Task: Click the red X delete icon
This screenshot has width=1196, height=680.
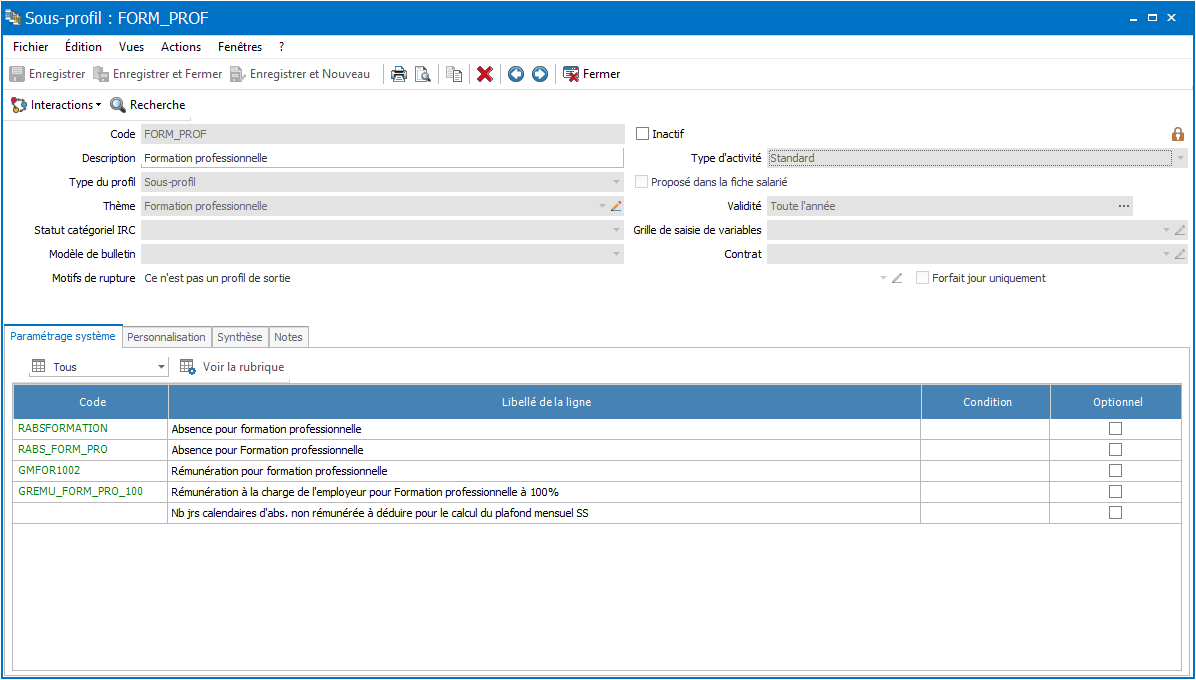Action: coord(485,74)
